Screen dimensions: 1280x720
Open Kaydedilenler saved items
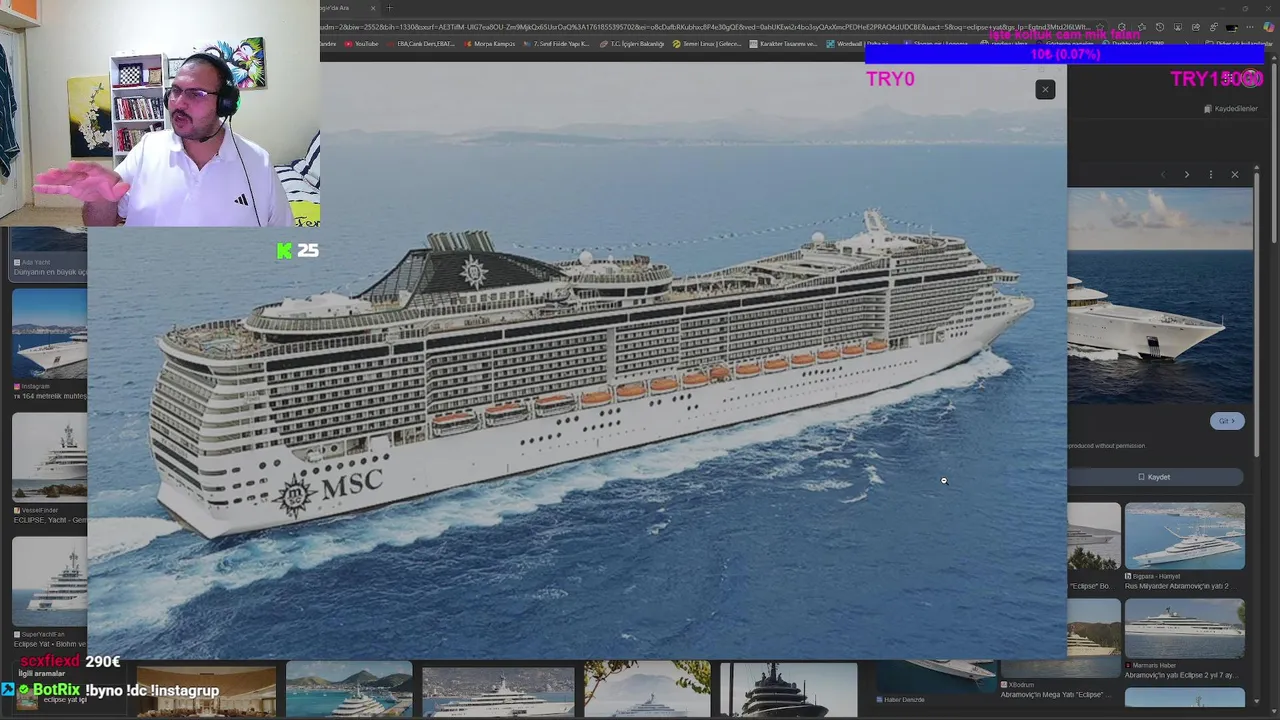pos(1230,109)
